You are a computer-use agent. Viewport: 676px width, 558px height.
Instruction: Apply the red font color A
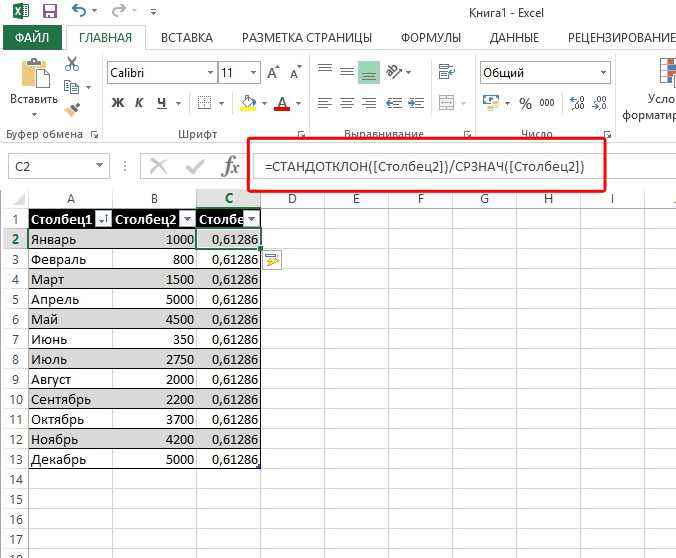(x=282, y=103)
